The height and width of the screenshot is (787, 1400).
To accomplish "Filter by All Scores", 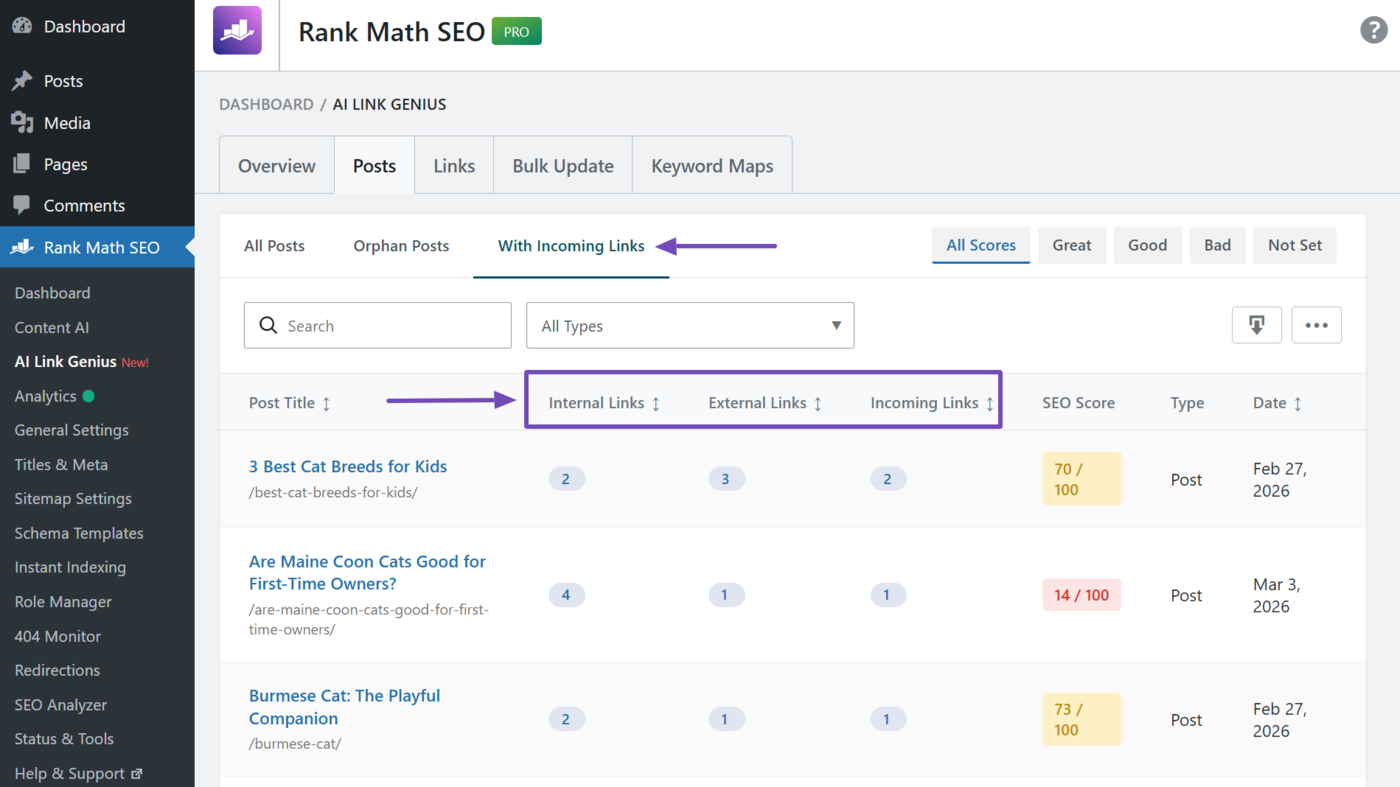I will 981,245.
